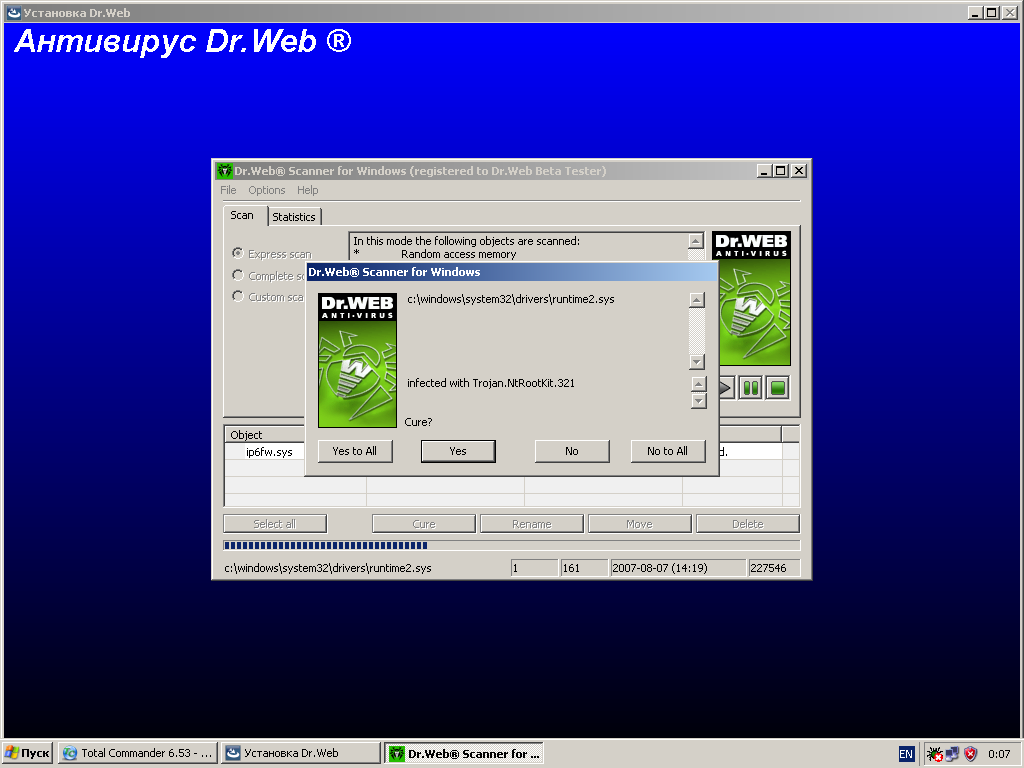The height and width of the screenshot is (768, 1024).
Task: Click the runtime2.sys path in the dialog
Action: tap(511, 299)
